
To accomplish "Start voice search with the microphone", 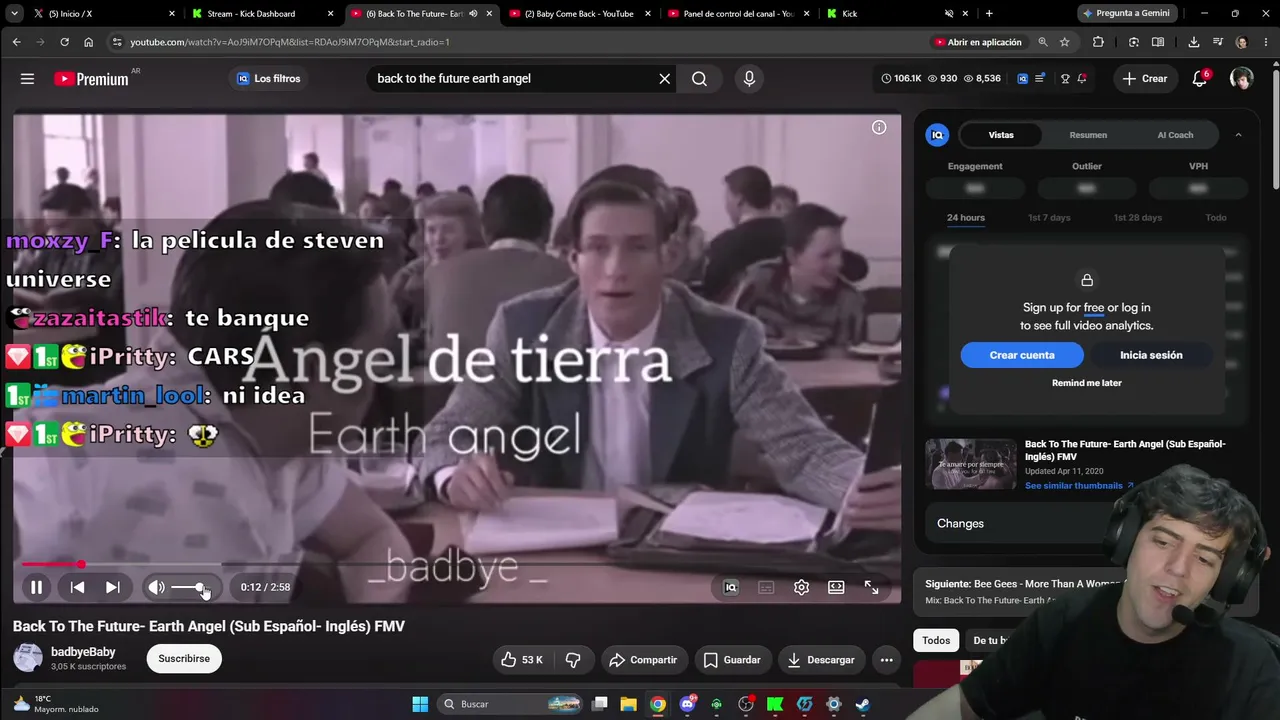I will [749, 79].
